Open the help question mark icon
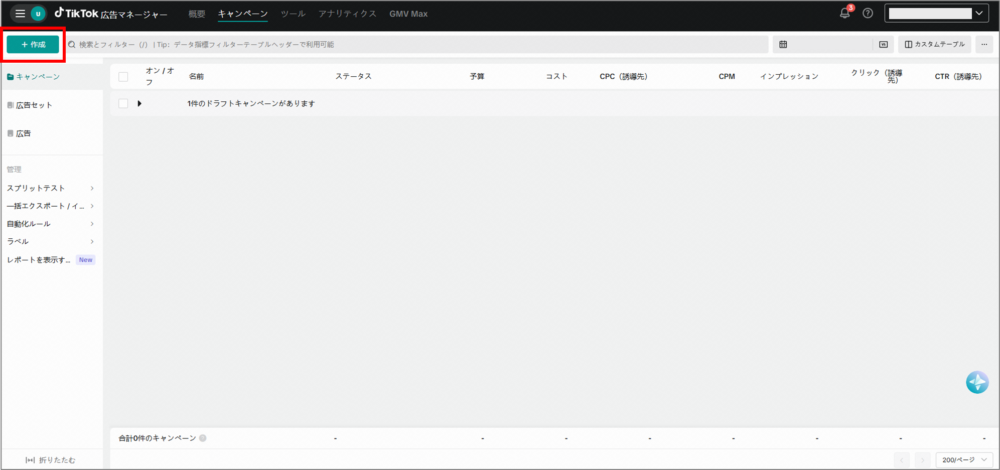 [867, 14]
